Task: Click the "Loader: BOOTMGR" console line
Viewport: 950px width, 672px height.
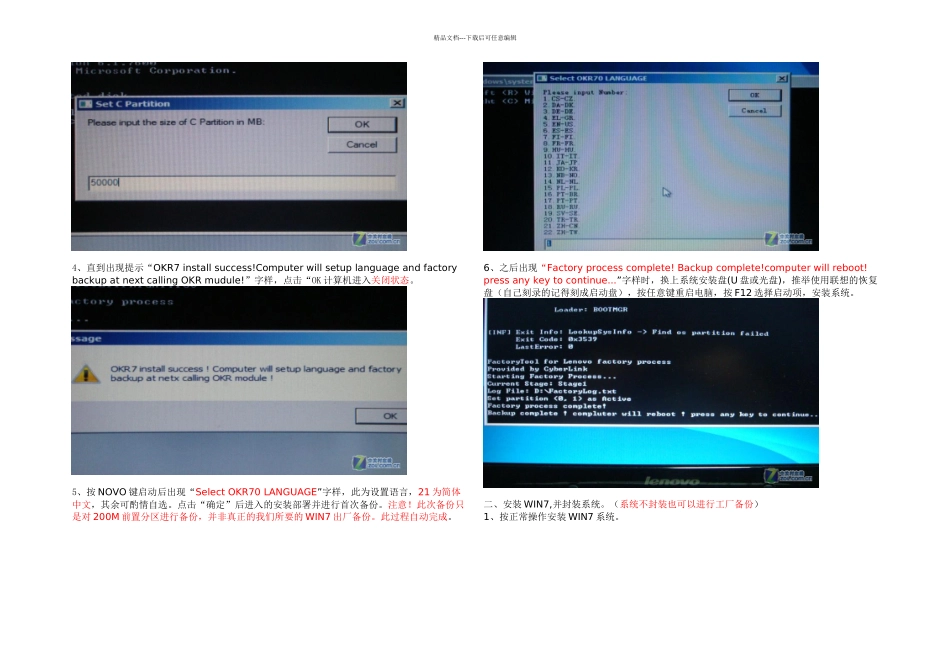Action: 591,309
